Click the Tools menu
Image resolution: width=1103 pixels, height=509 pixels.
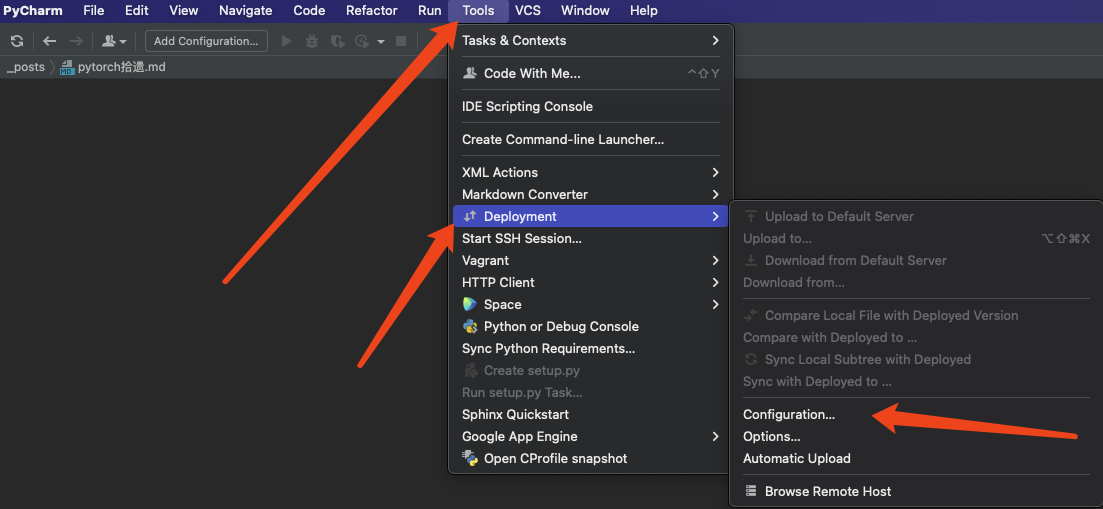(x=478, y=11)
